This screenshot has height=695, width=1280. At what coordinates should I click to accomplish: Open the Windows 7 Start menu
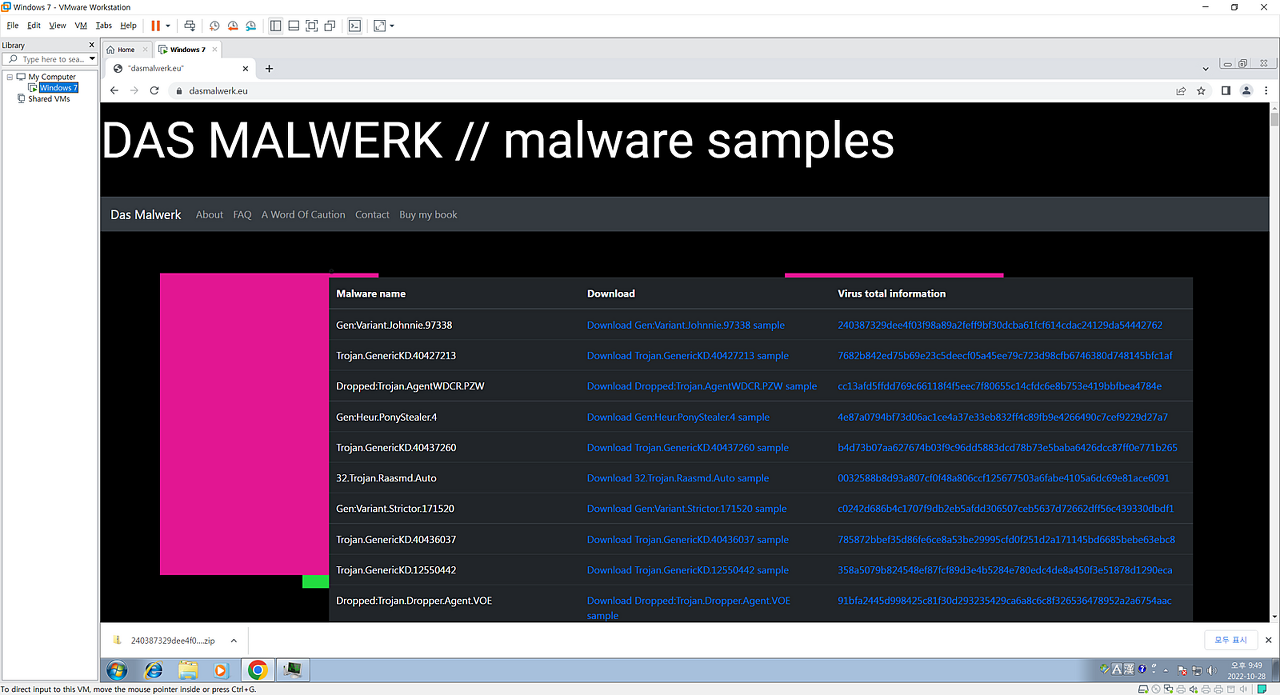[116, 670]
